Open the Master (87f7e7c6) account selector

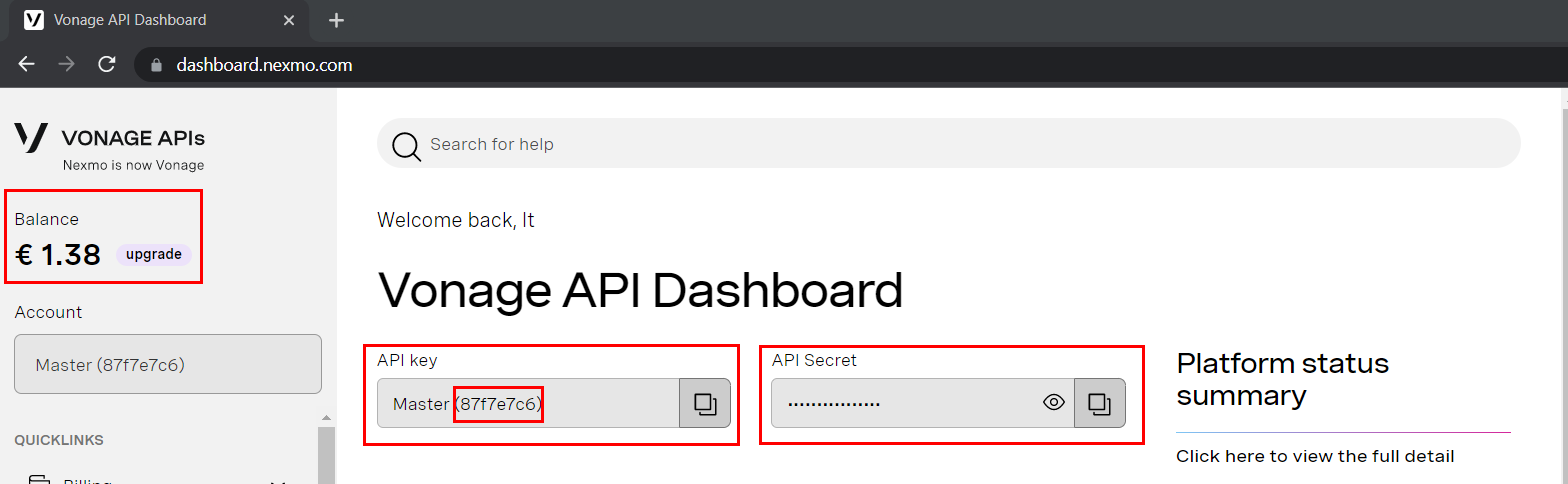point(168,364)
